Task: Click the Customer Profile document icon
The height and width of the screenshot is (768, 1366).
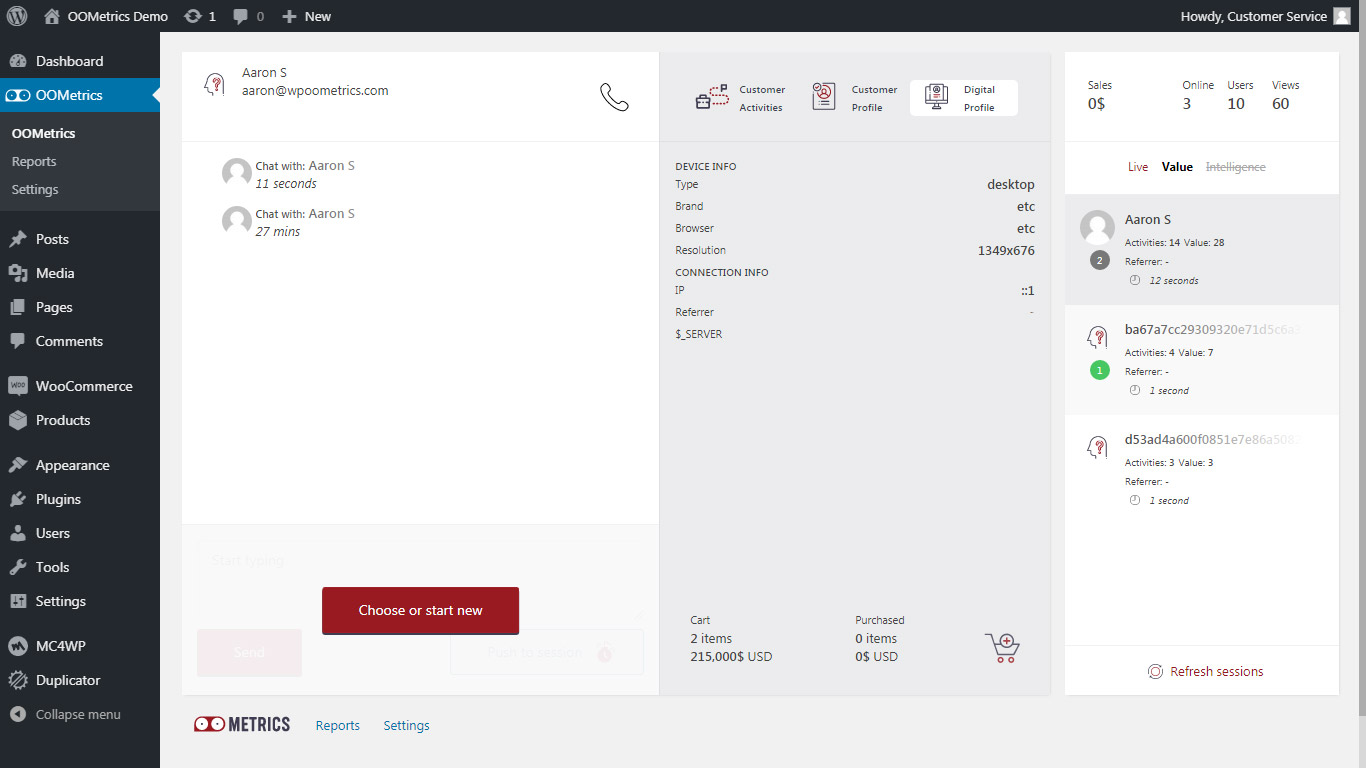Action: tap(824, 97)
